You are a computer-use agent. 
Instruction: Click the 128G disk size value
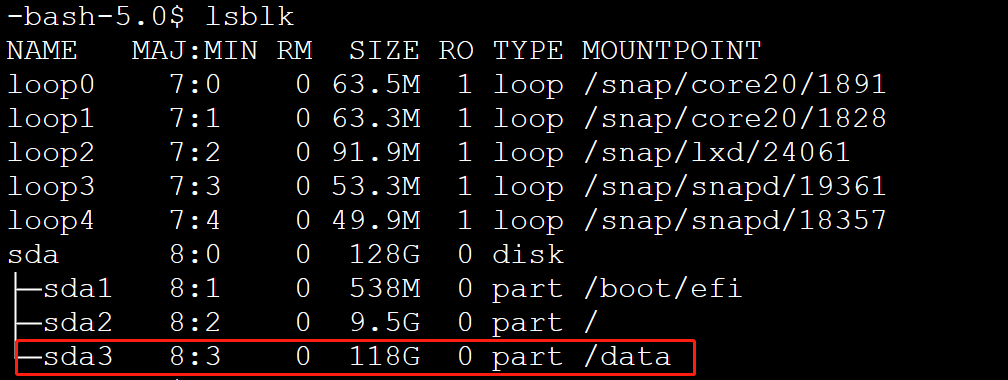tap(384, 255)
